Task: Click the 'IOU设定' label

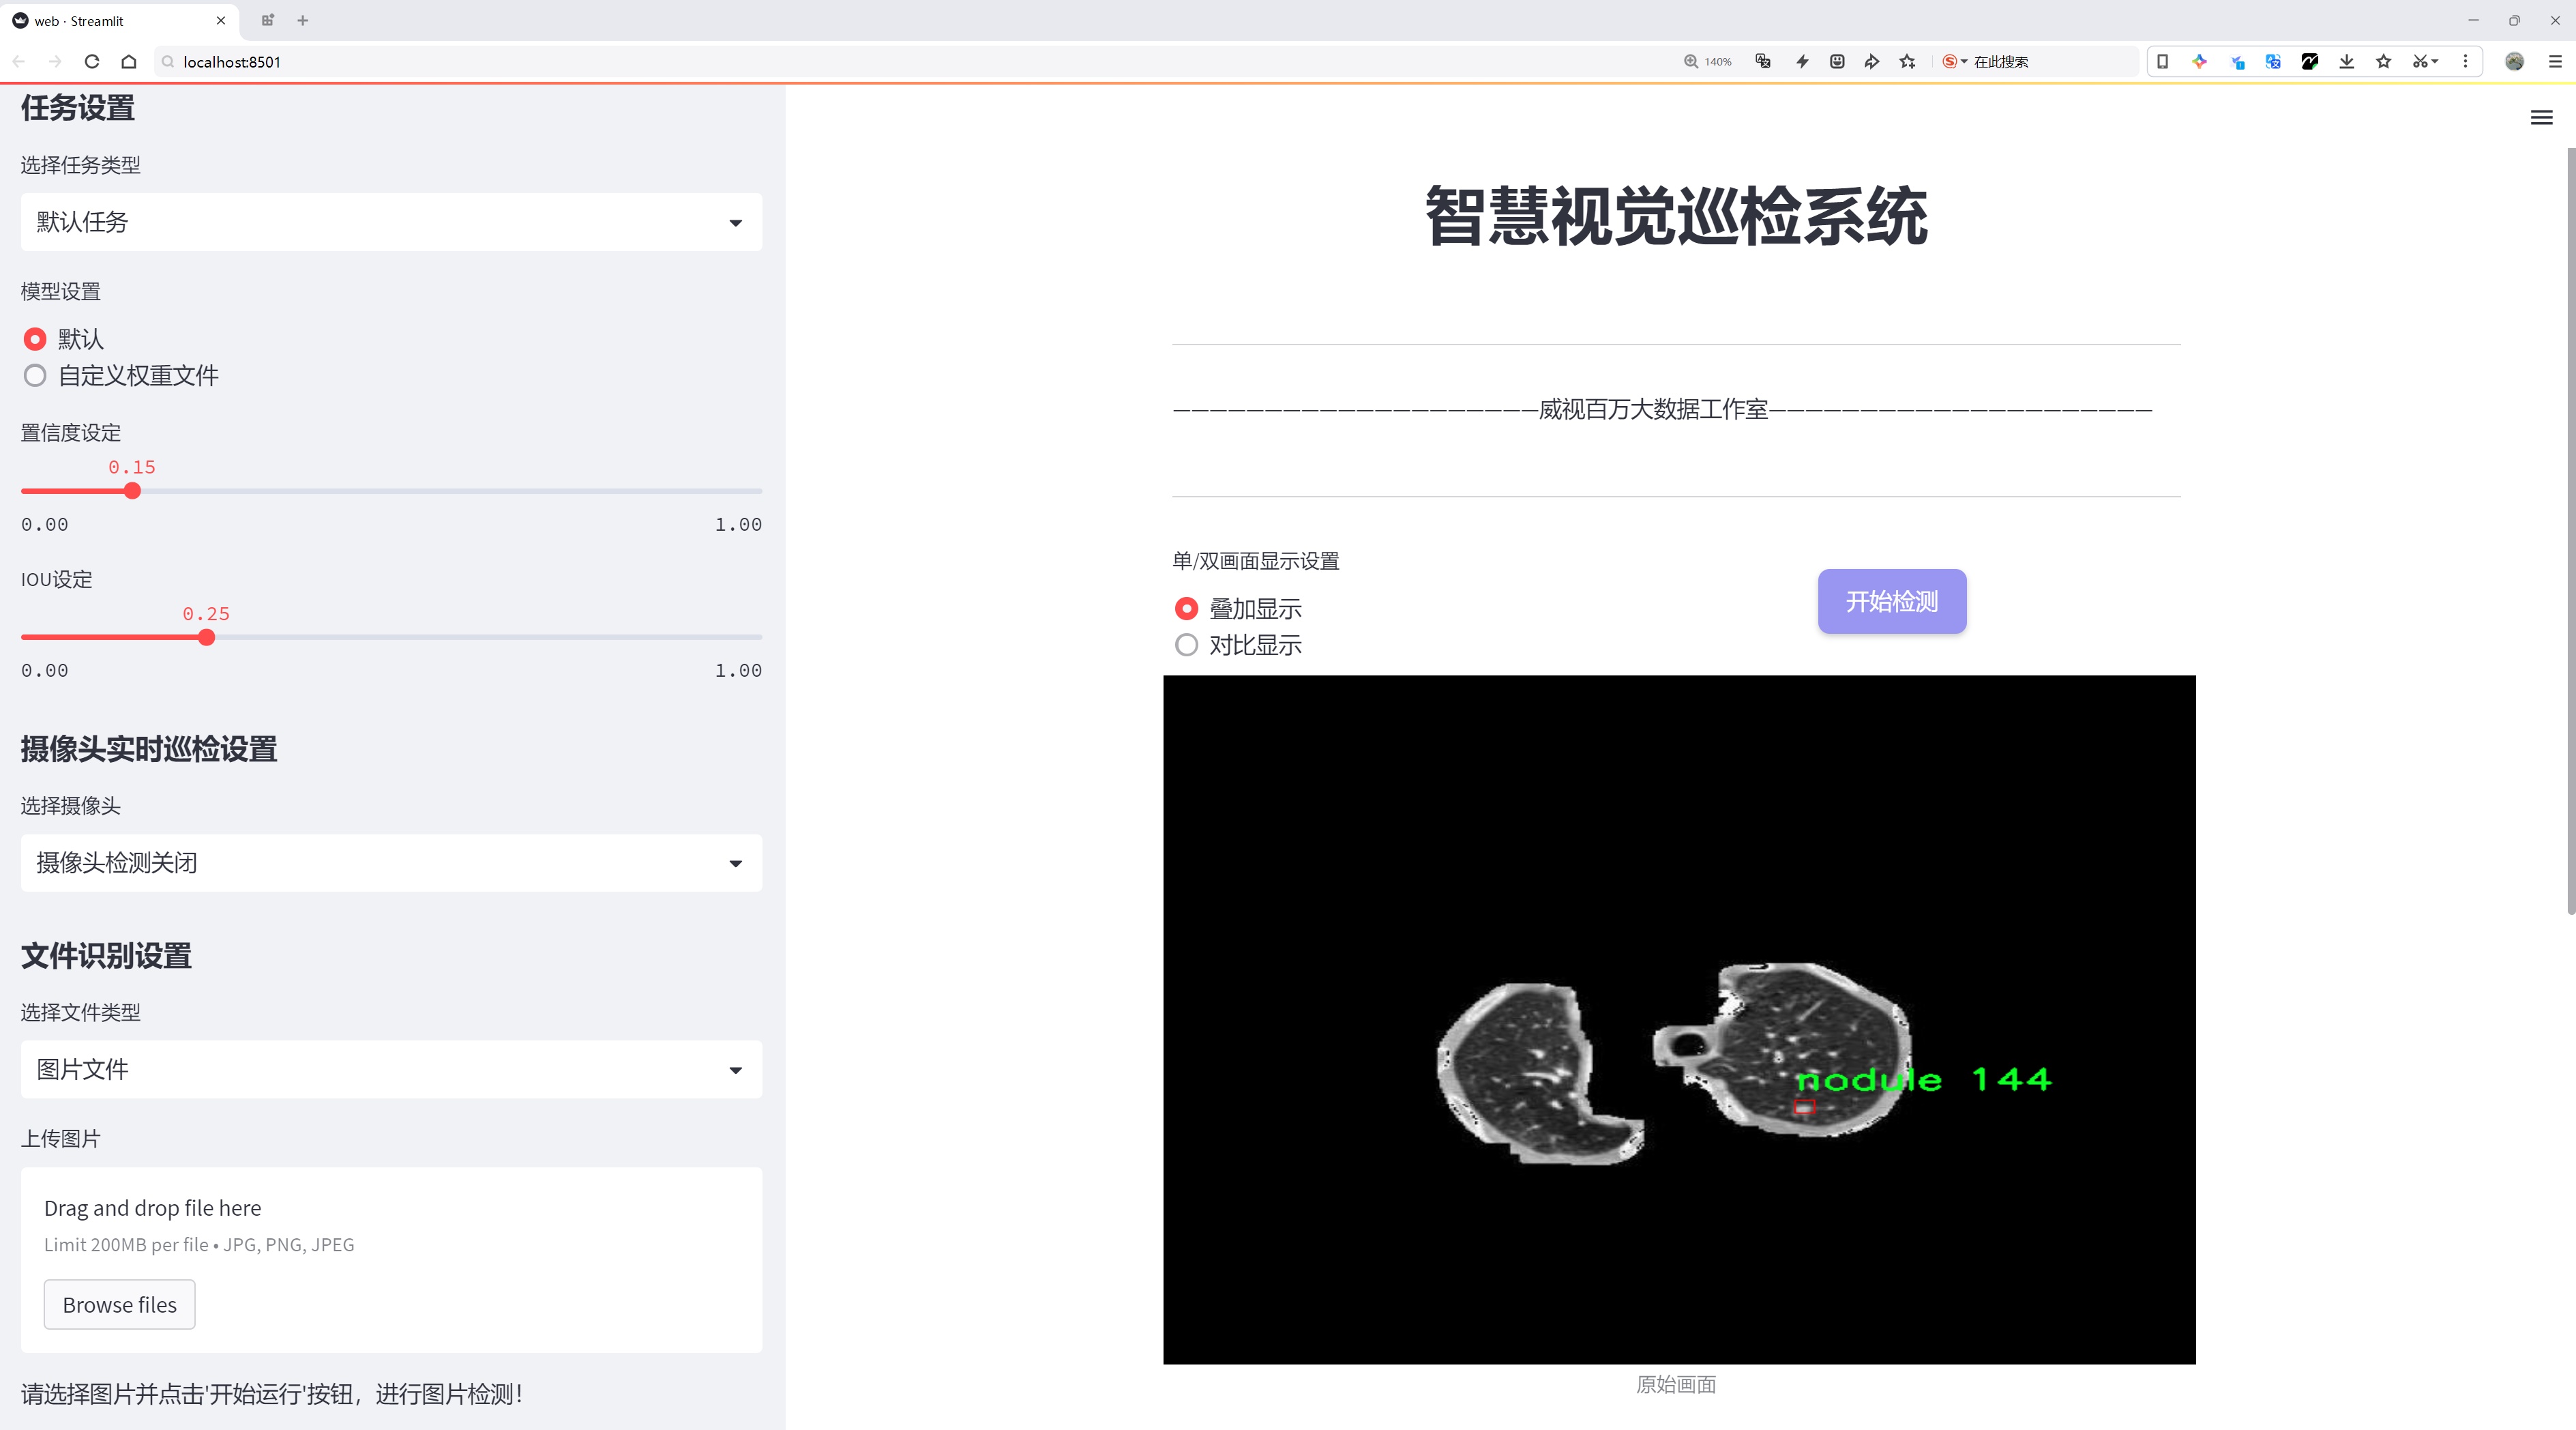Action: [x=57, y=579]
